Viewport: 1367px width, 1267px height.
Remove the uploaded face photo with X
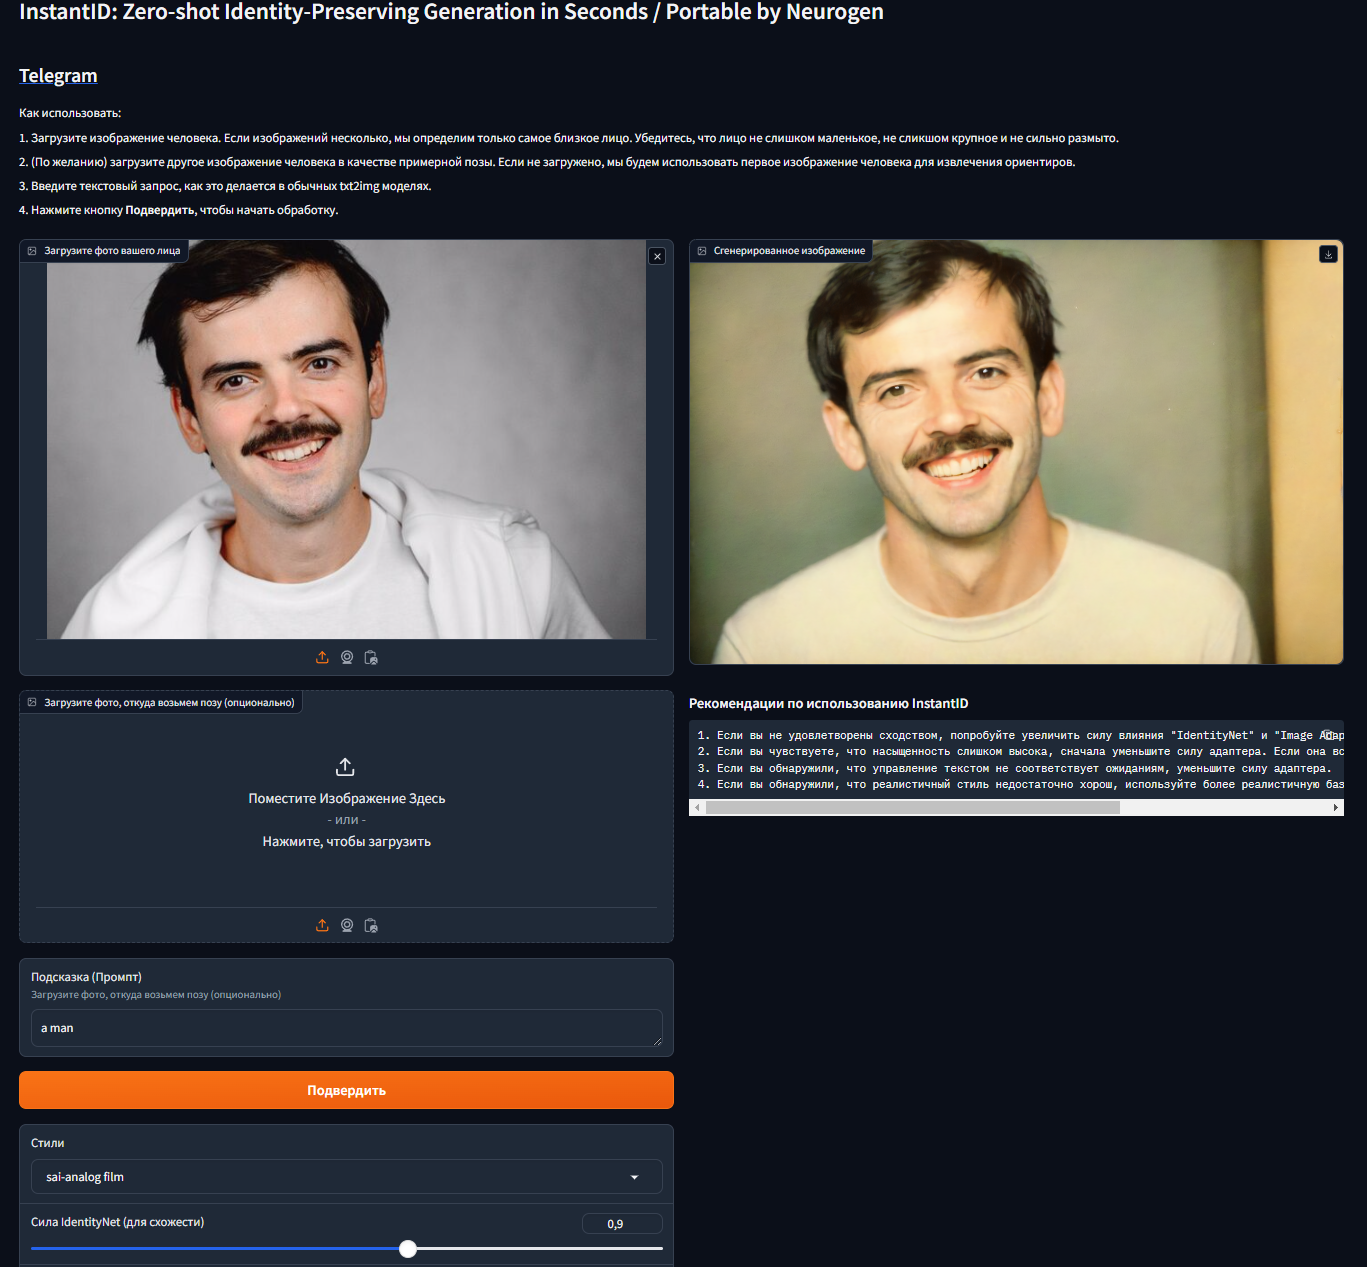click(657, 256)
